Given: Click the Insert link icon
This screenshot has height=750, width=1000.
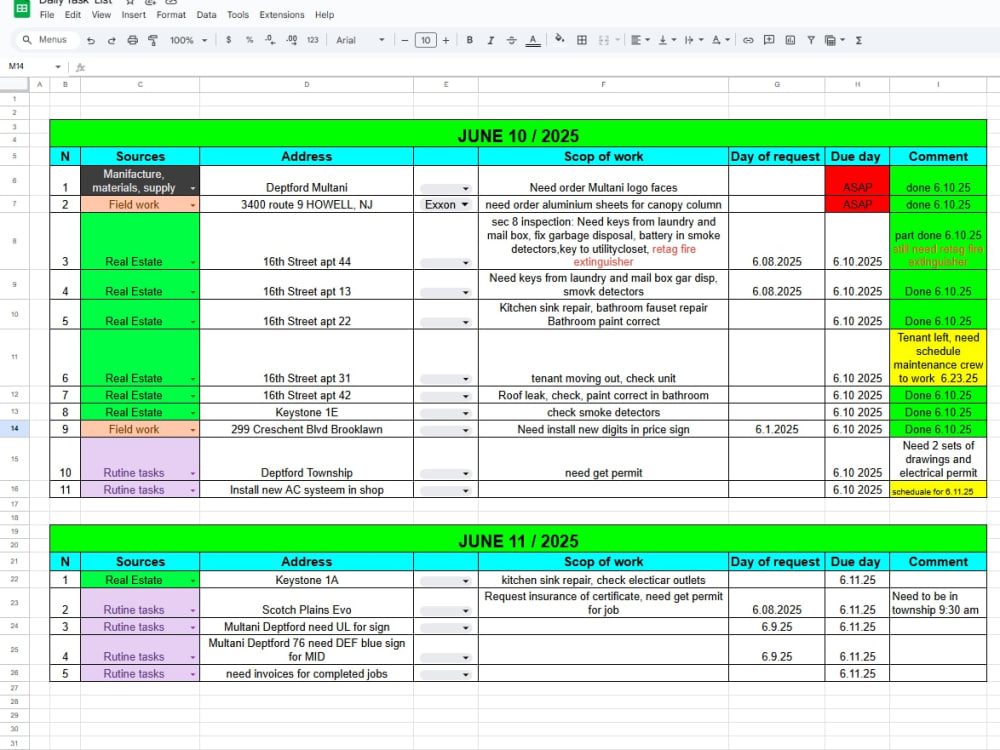Looking at the screenshot, I should pyautogui.click(x=748, y=40).
